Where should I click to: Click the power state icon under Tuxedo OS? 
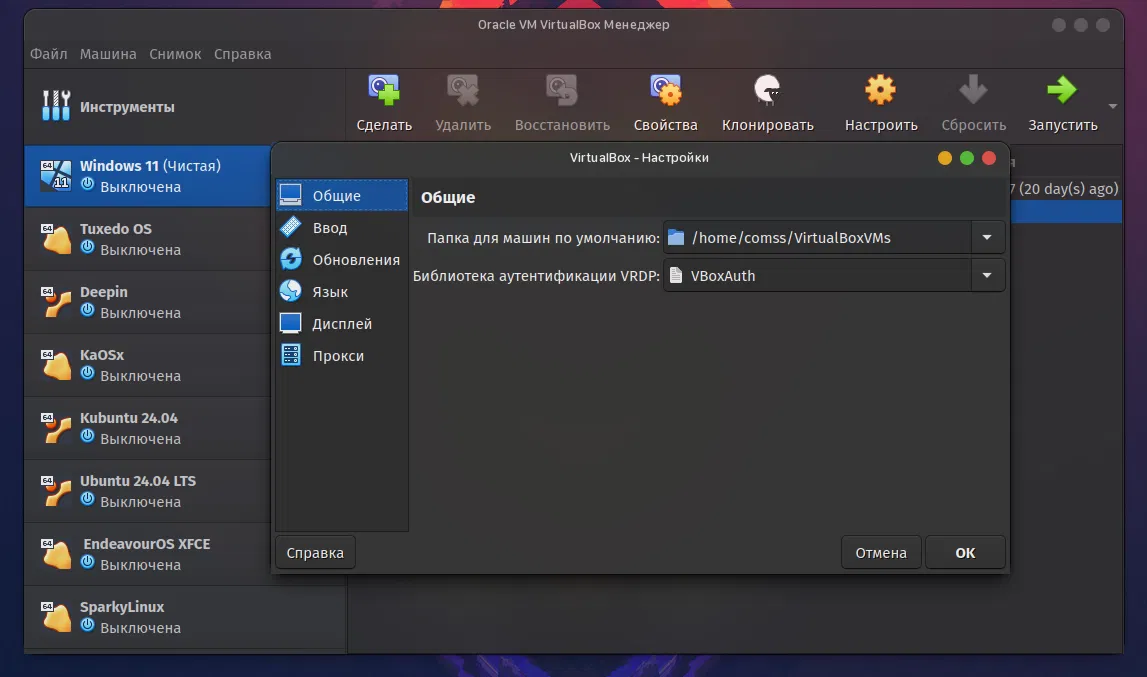pyautogui.click(x=87, y=247)
